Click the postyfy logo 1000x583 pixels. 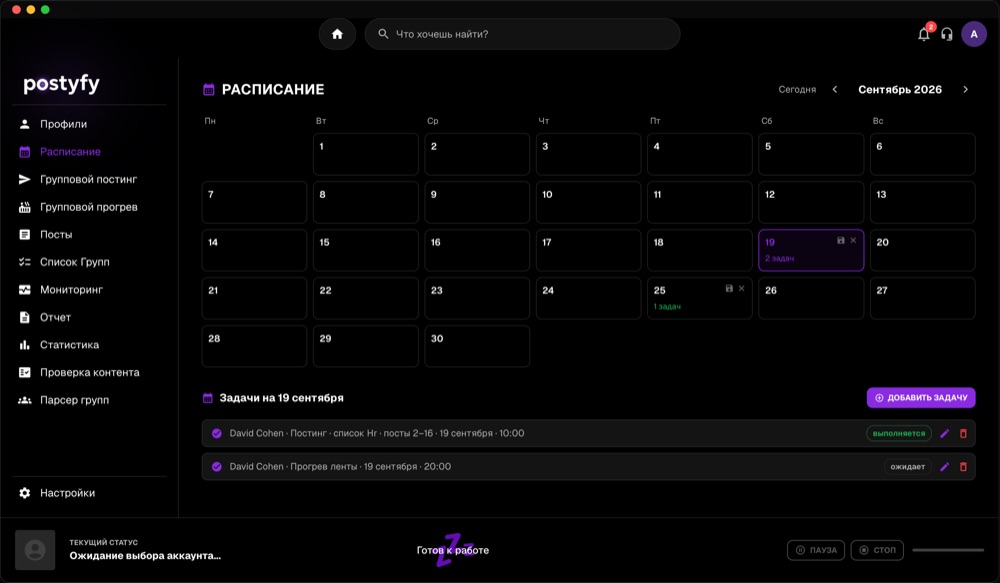61,84
